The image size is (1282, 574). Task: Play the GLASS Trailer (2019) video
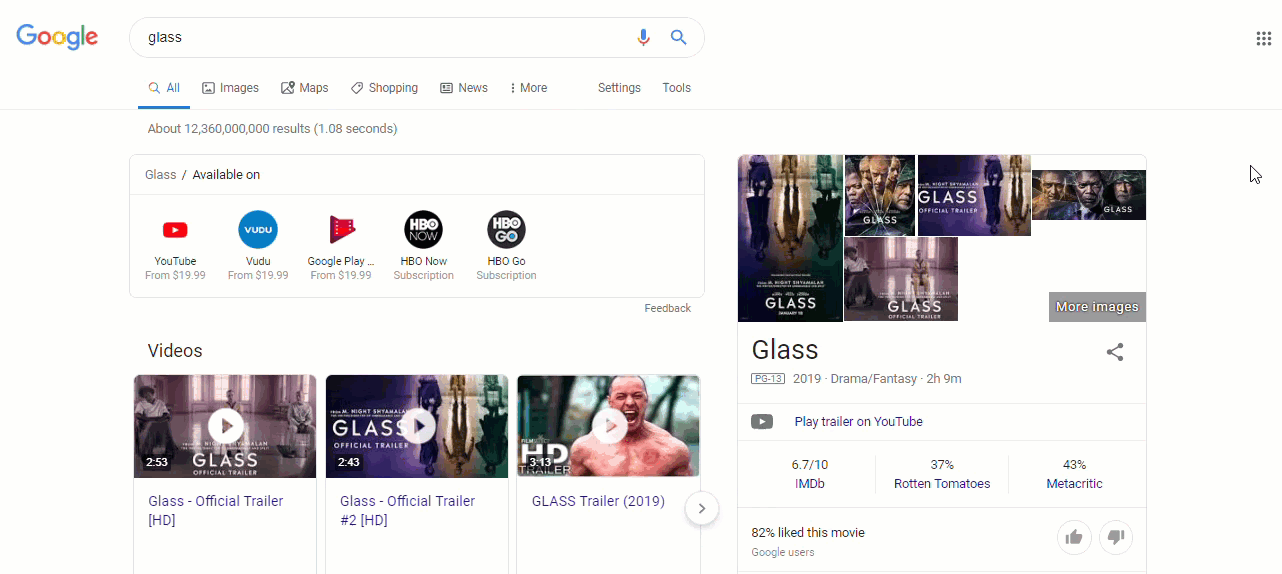pyautogui.click(x=608, y=426)
